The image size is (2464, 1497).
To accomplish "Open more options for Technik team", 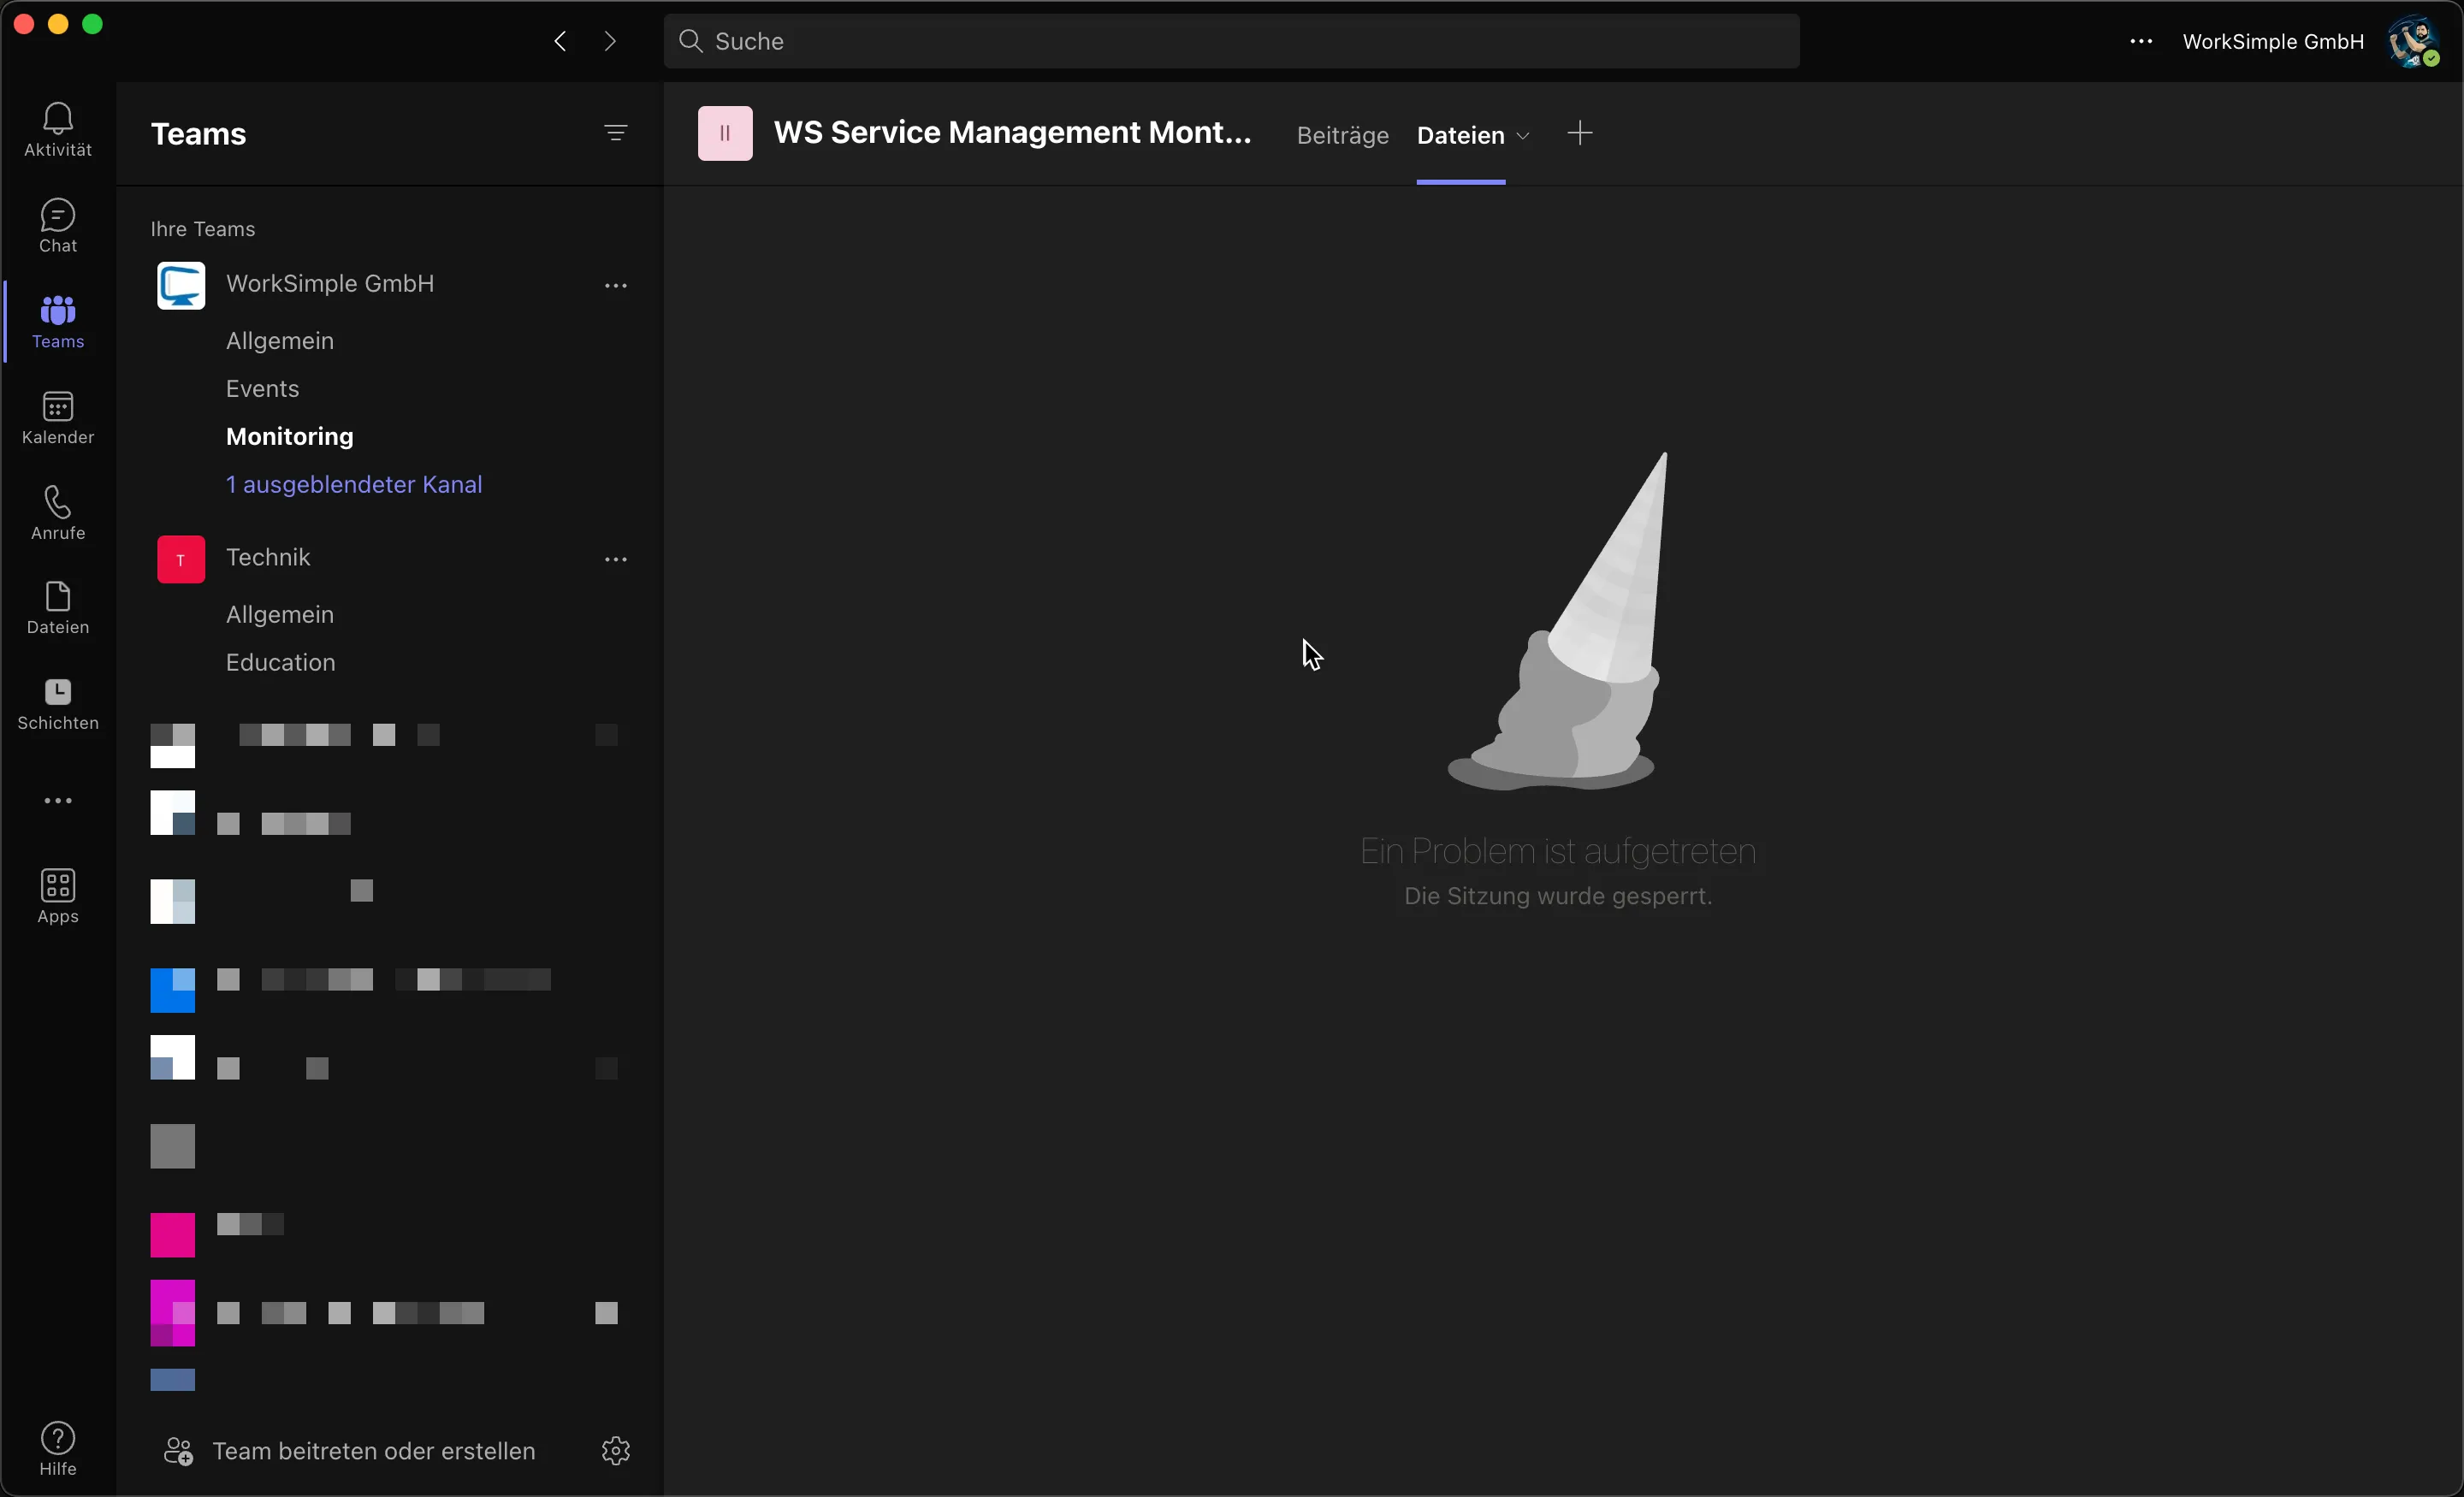I will (616, 560).
